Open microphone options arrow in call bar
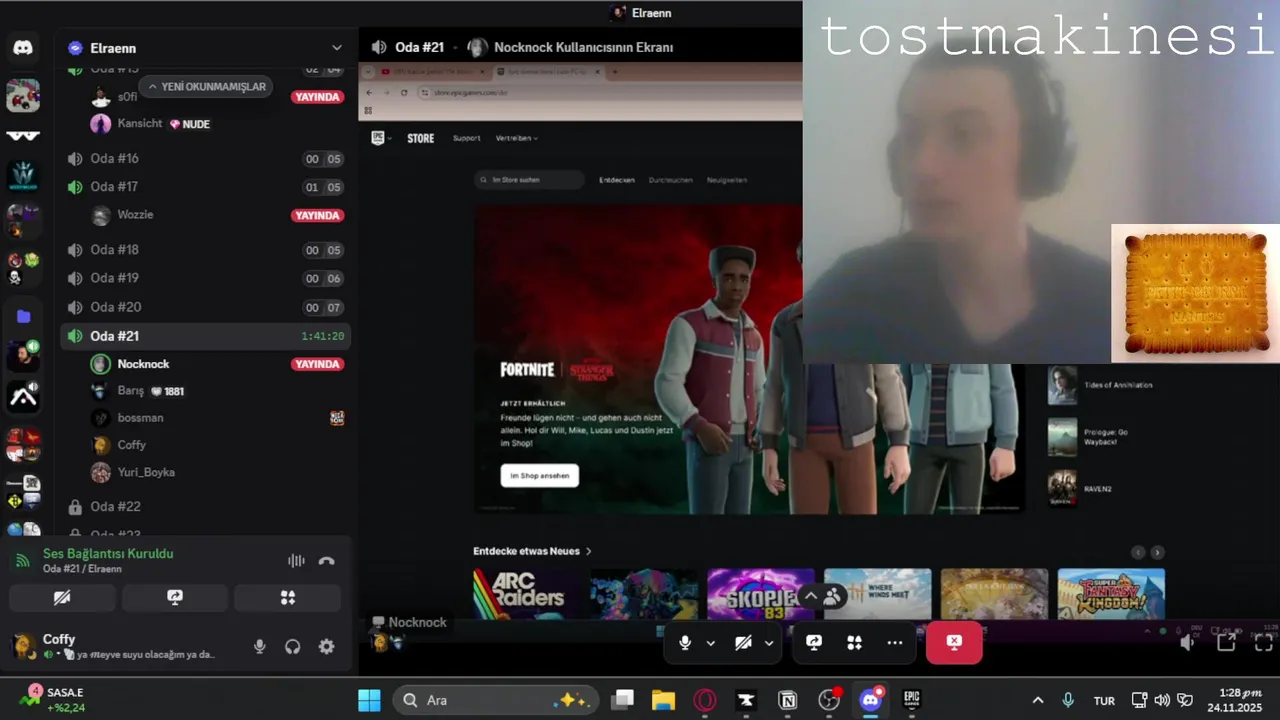 (711, 643)
